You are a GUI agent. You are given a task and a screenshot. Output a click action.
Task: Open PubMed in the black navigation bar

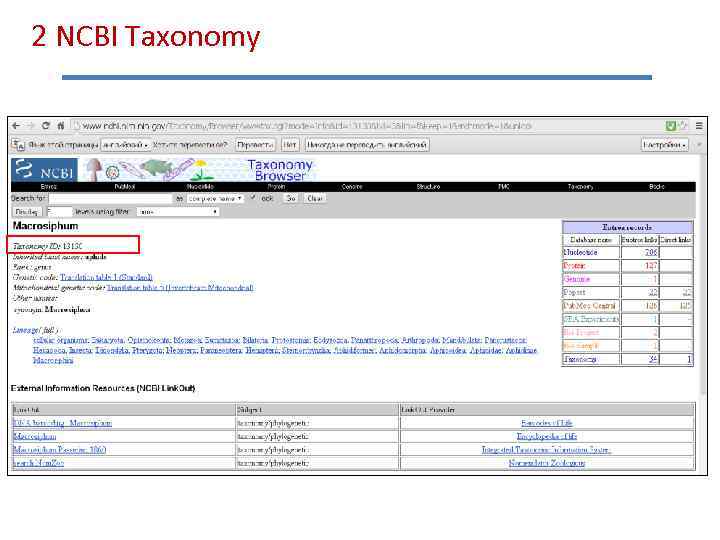[124, 186]
